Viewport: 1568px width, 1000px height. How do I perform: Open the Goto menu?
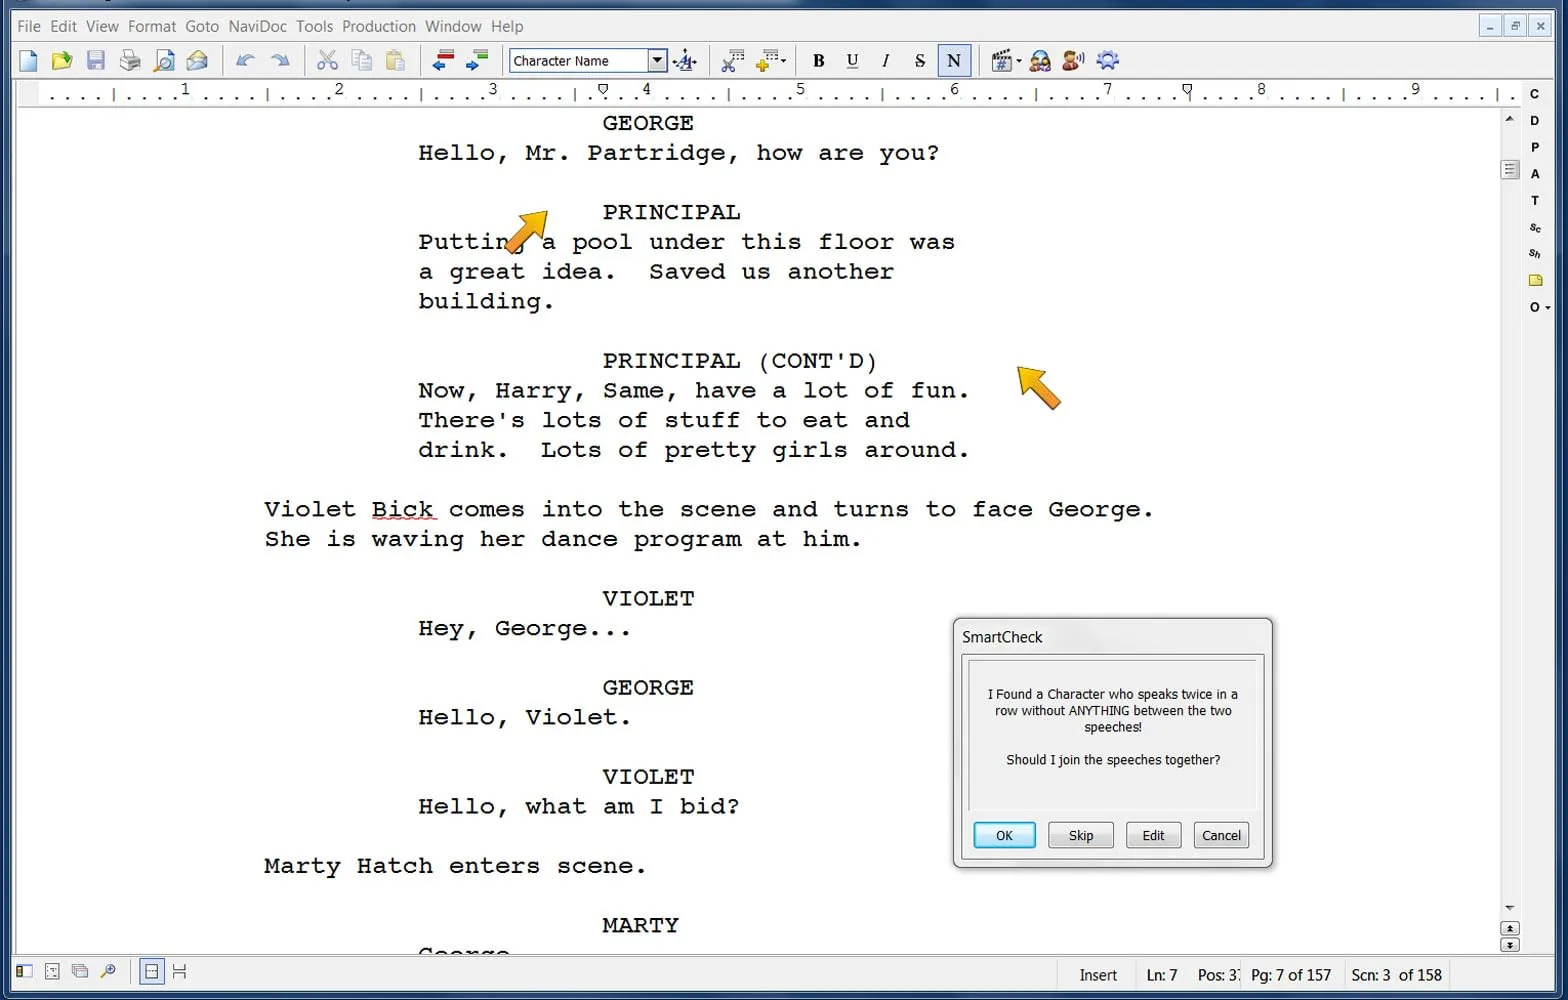(x=202, y=26)
